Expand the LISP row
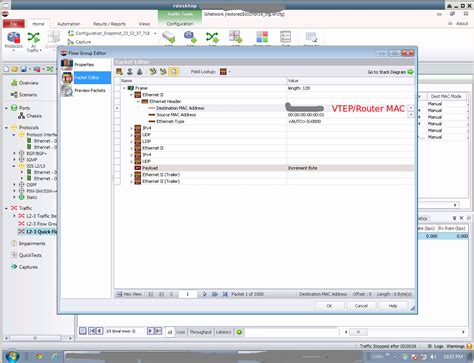 (131, 141)
